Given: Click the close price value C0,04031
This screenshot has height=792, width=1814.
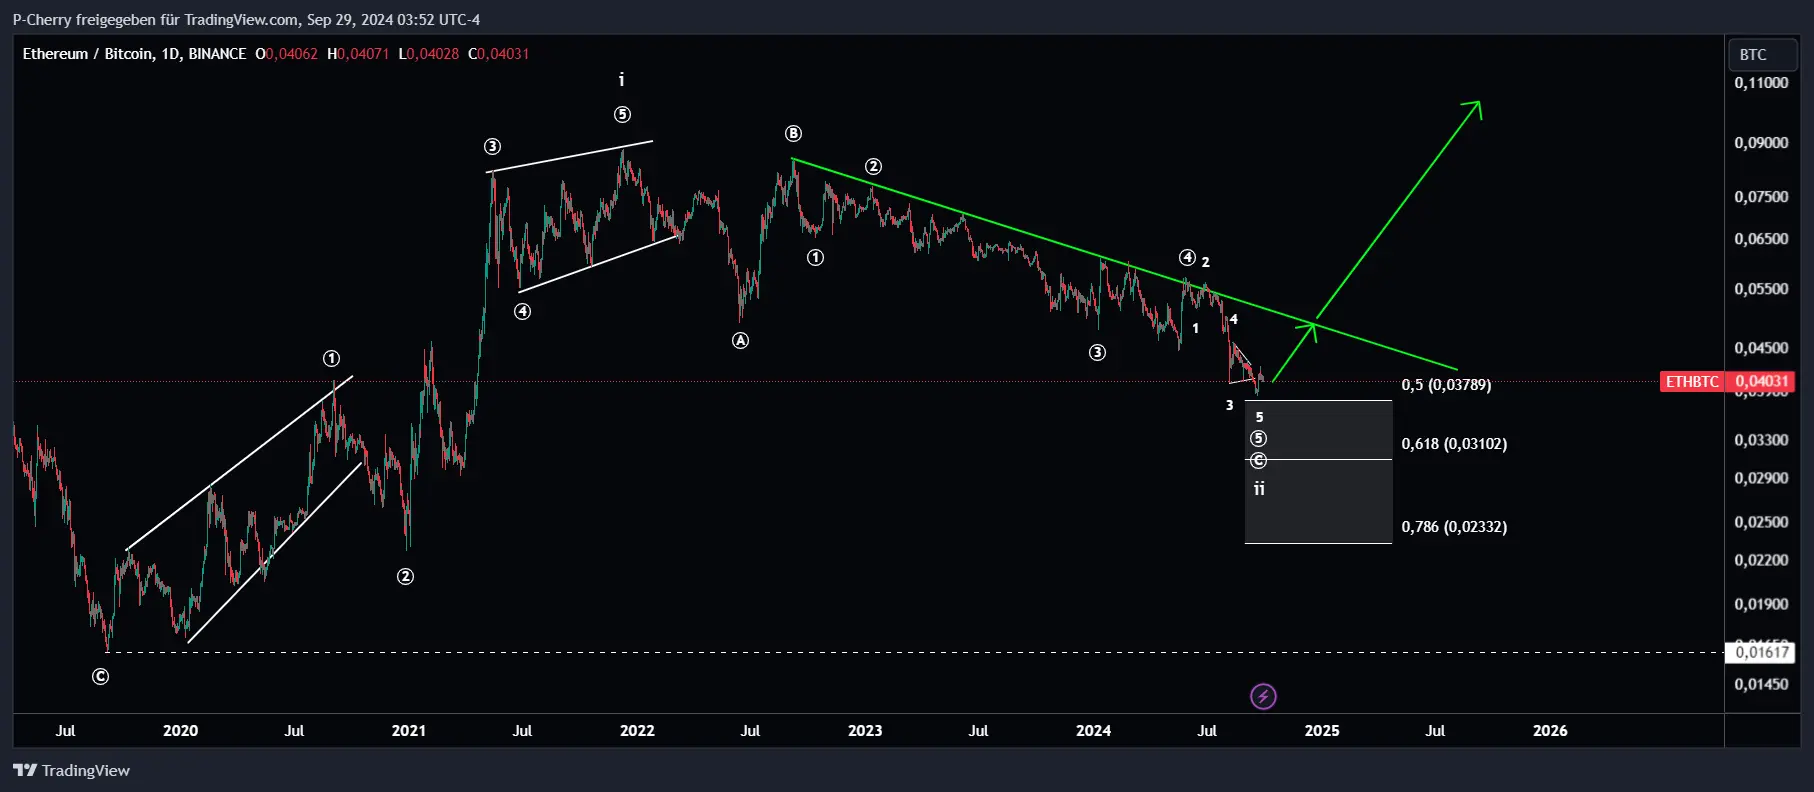Looking at the screenshot, I should coord(499,54).
